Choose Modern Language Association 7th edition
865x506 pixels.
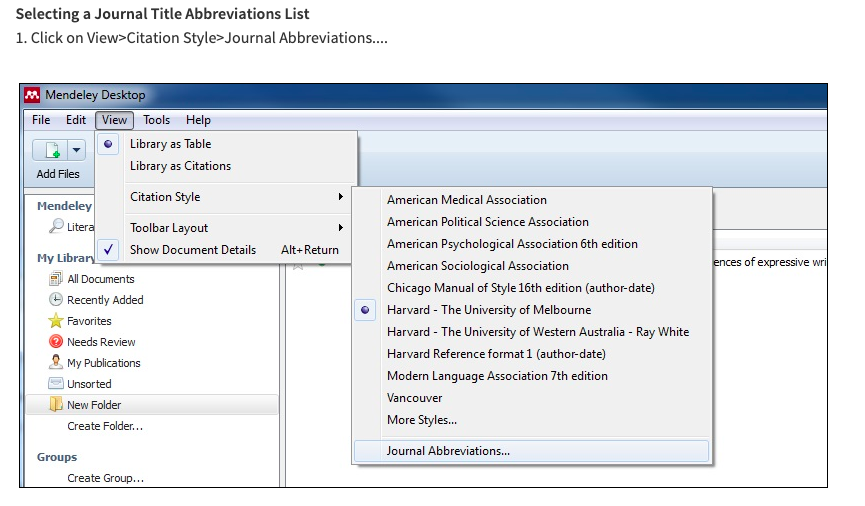(498, 376)
